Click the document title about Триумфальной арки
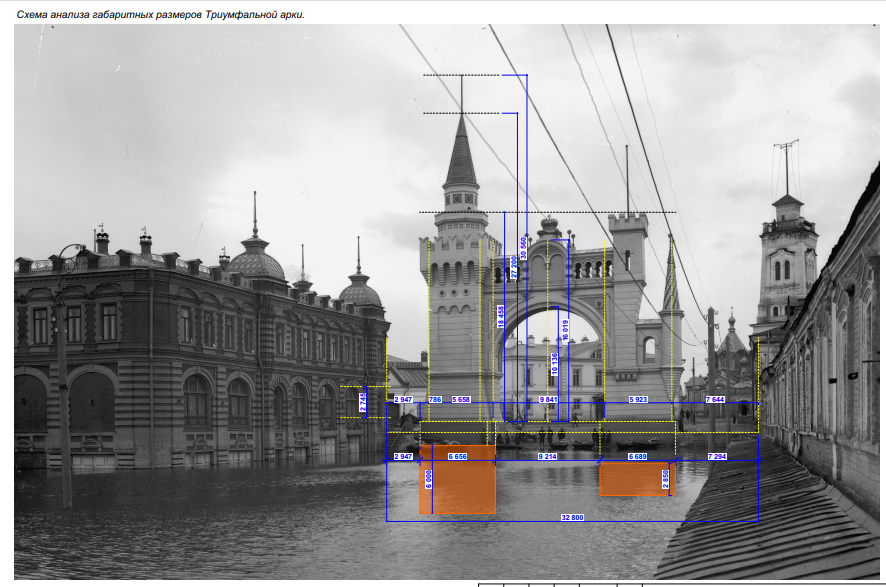 coord(161,14)
